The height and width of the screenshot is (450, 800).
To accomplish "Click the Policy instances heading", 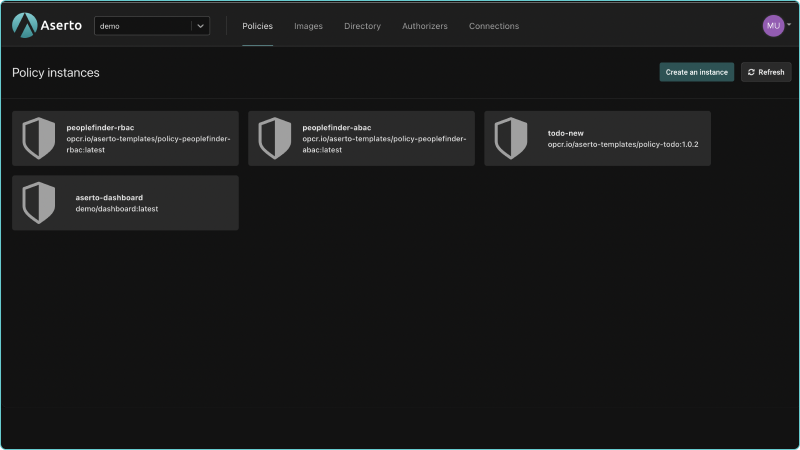I will (x=56, y=72).
